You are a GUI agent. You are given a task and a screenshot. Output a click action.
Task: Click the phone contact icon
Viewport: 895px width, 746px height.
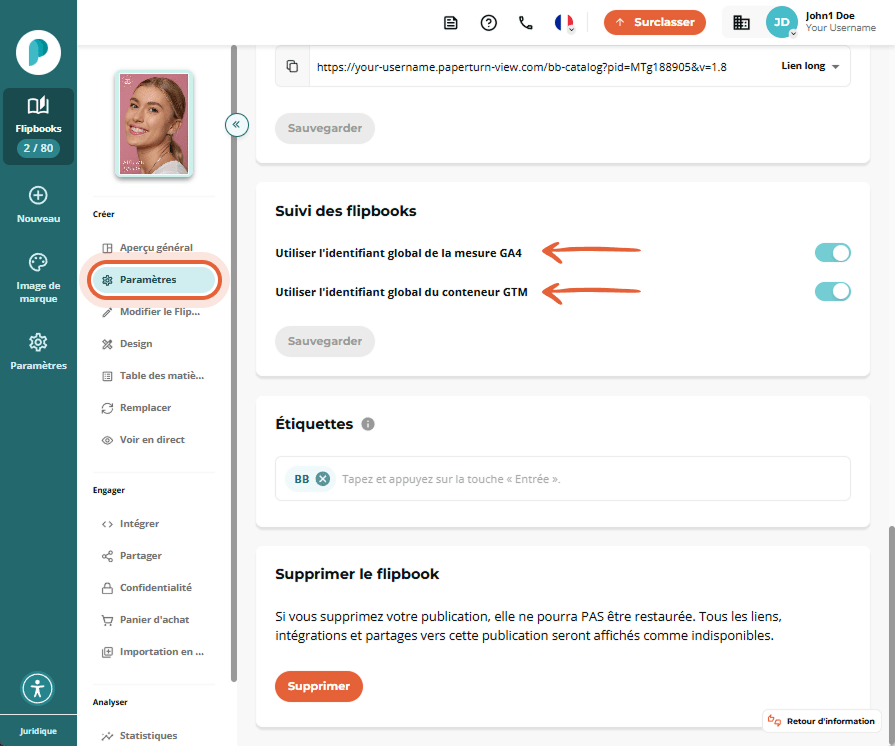[526, 23]
